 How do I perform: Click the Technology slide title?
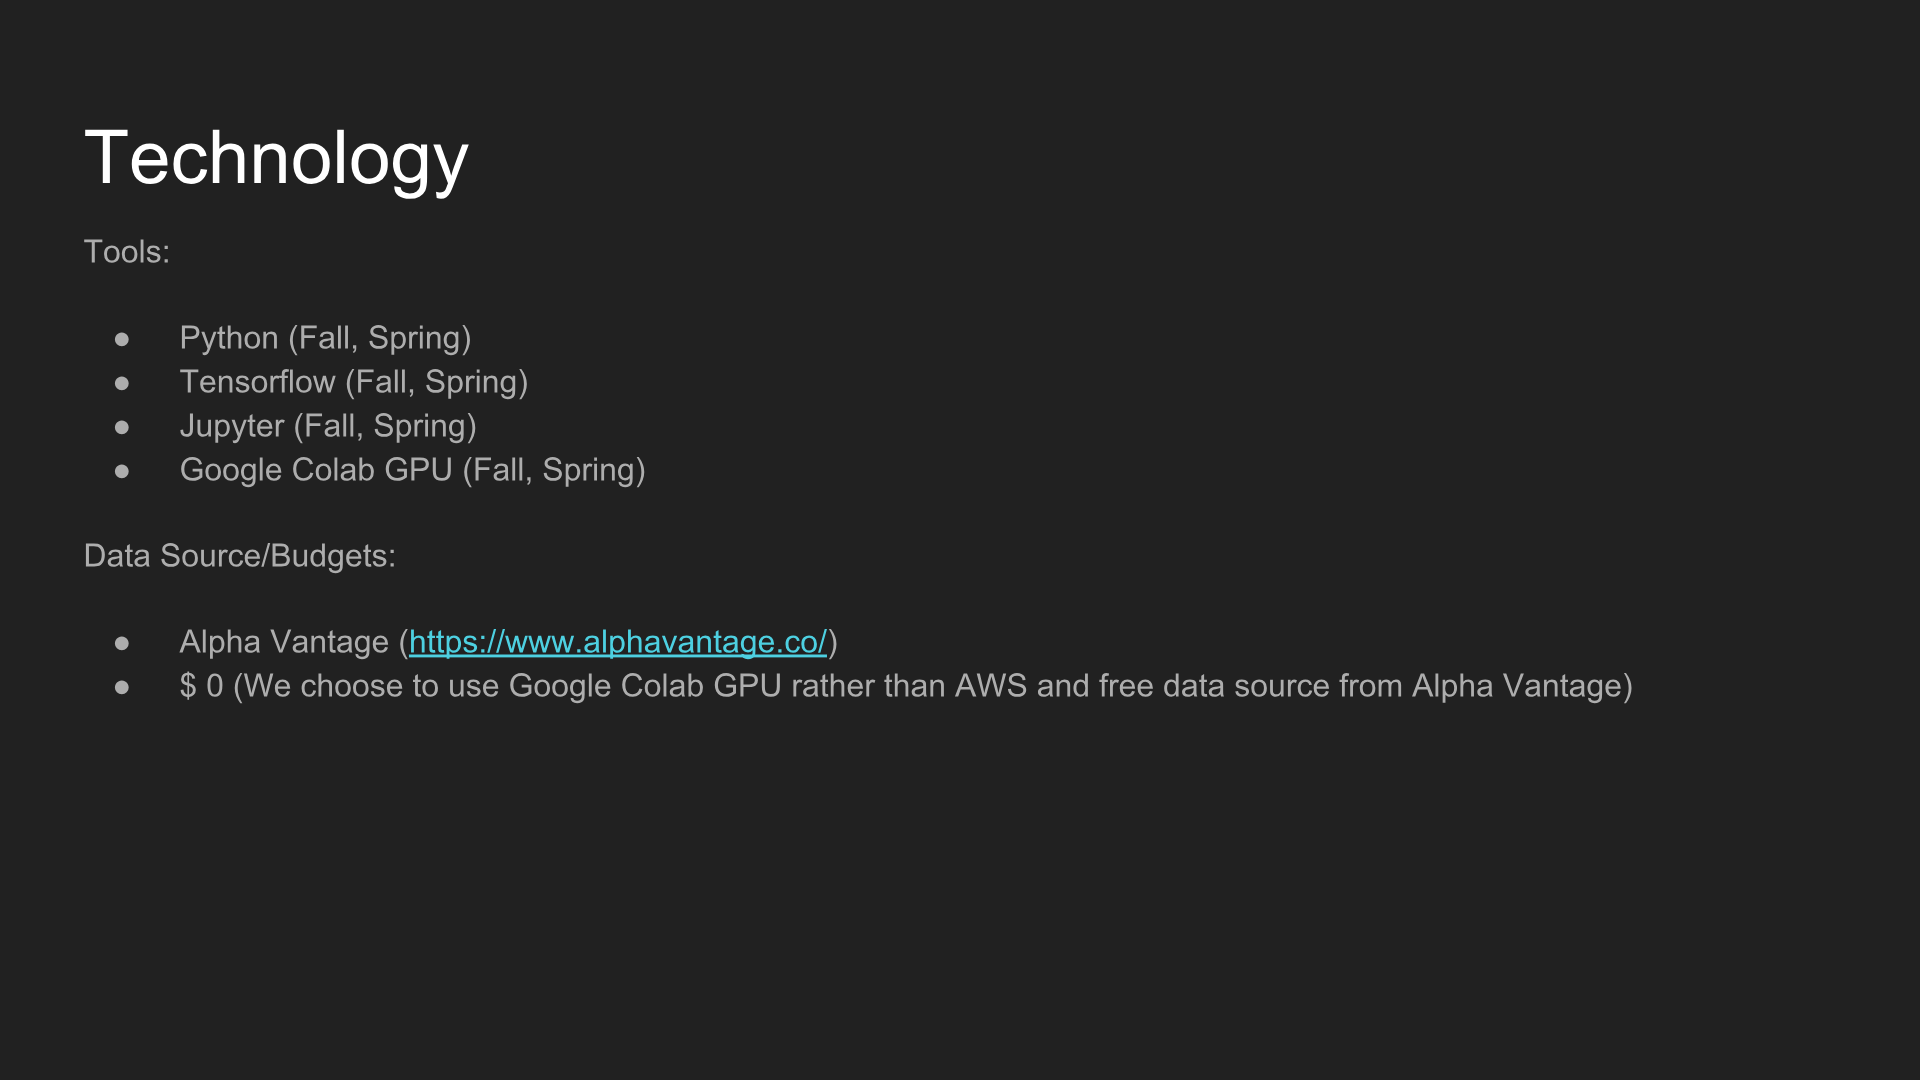[x=276, y=159]
